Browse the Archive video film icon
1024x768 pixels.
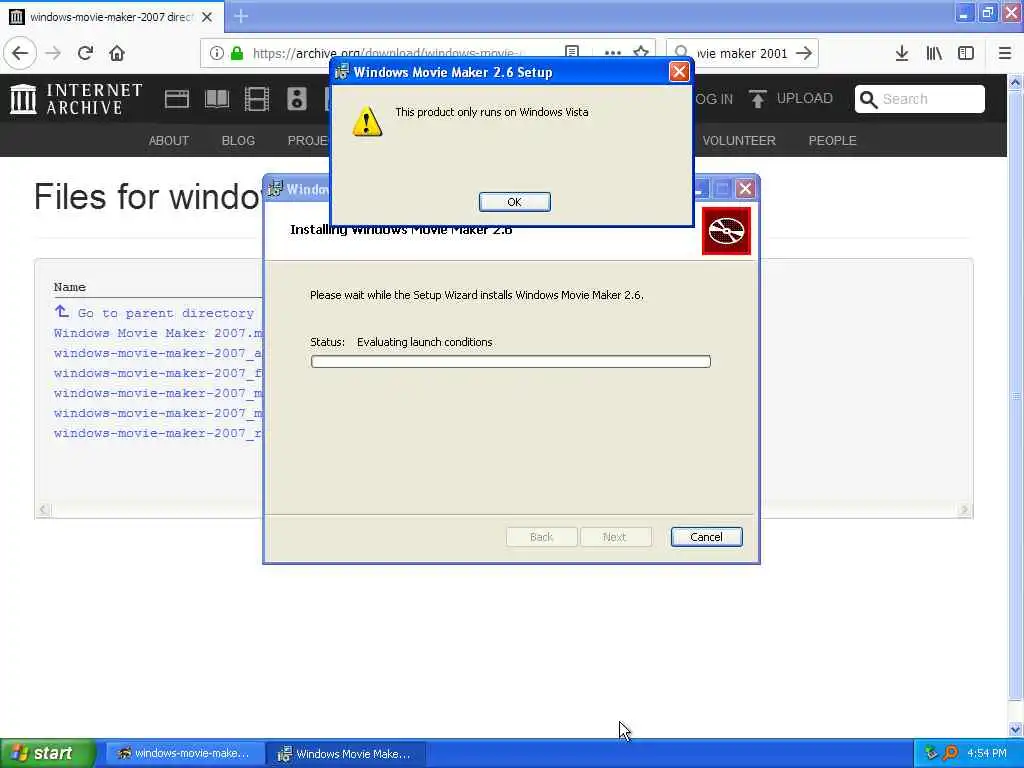(x=257, y=99)
